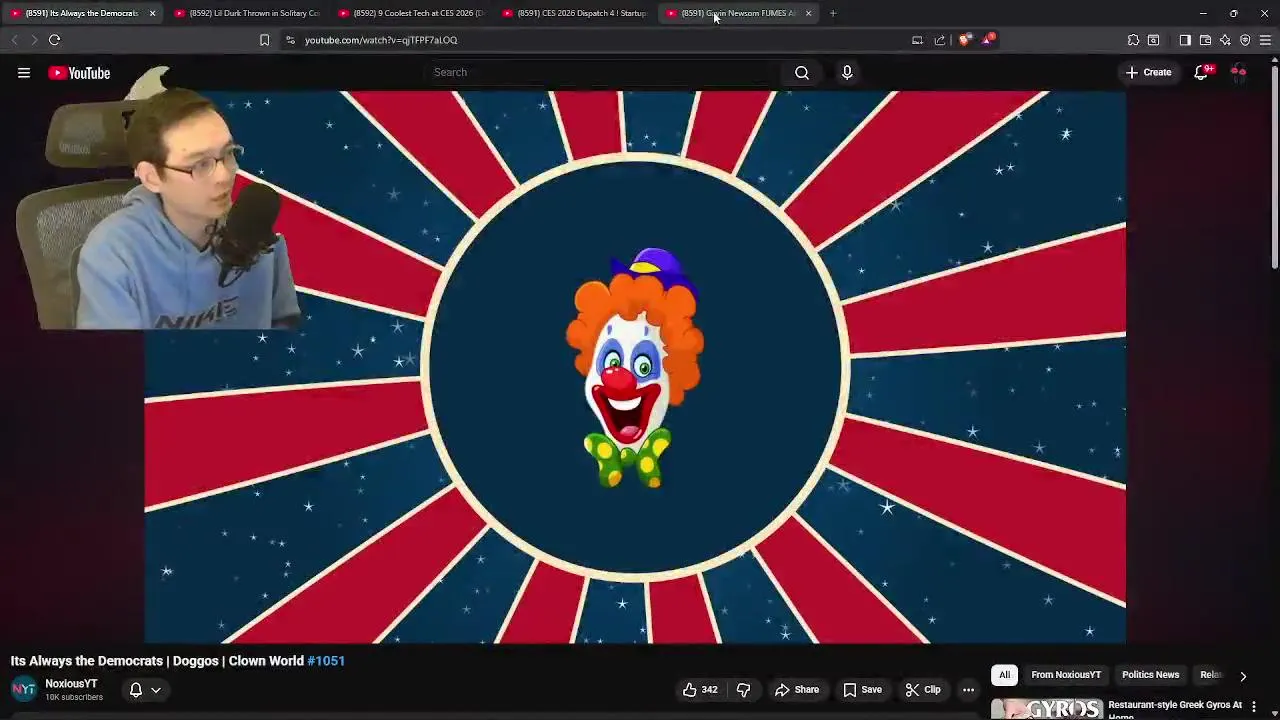Viewport: 1280px width, 720px height.
Task: Show more topic chips with right chevron
Action: click(x=1243, y=676)
